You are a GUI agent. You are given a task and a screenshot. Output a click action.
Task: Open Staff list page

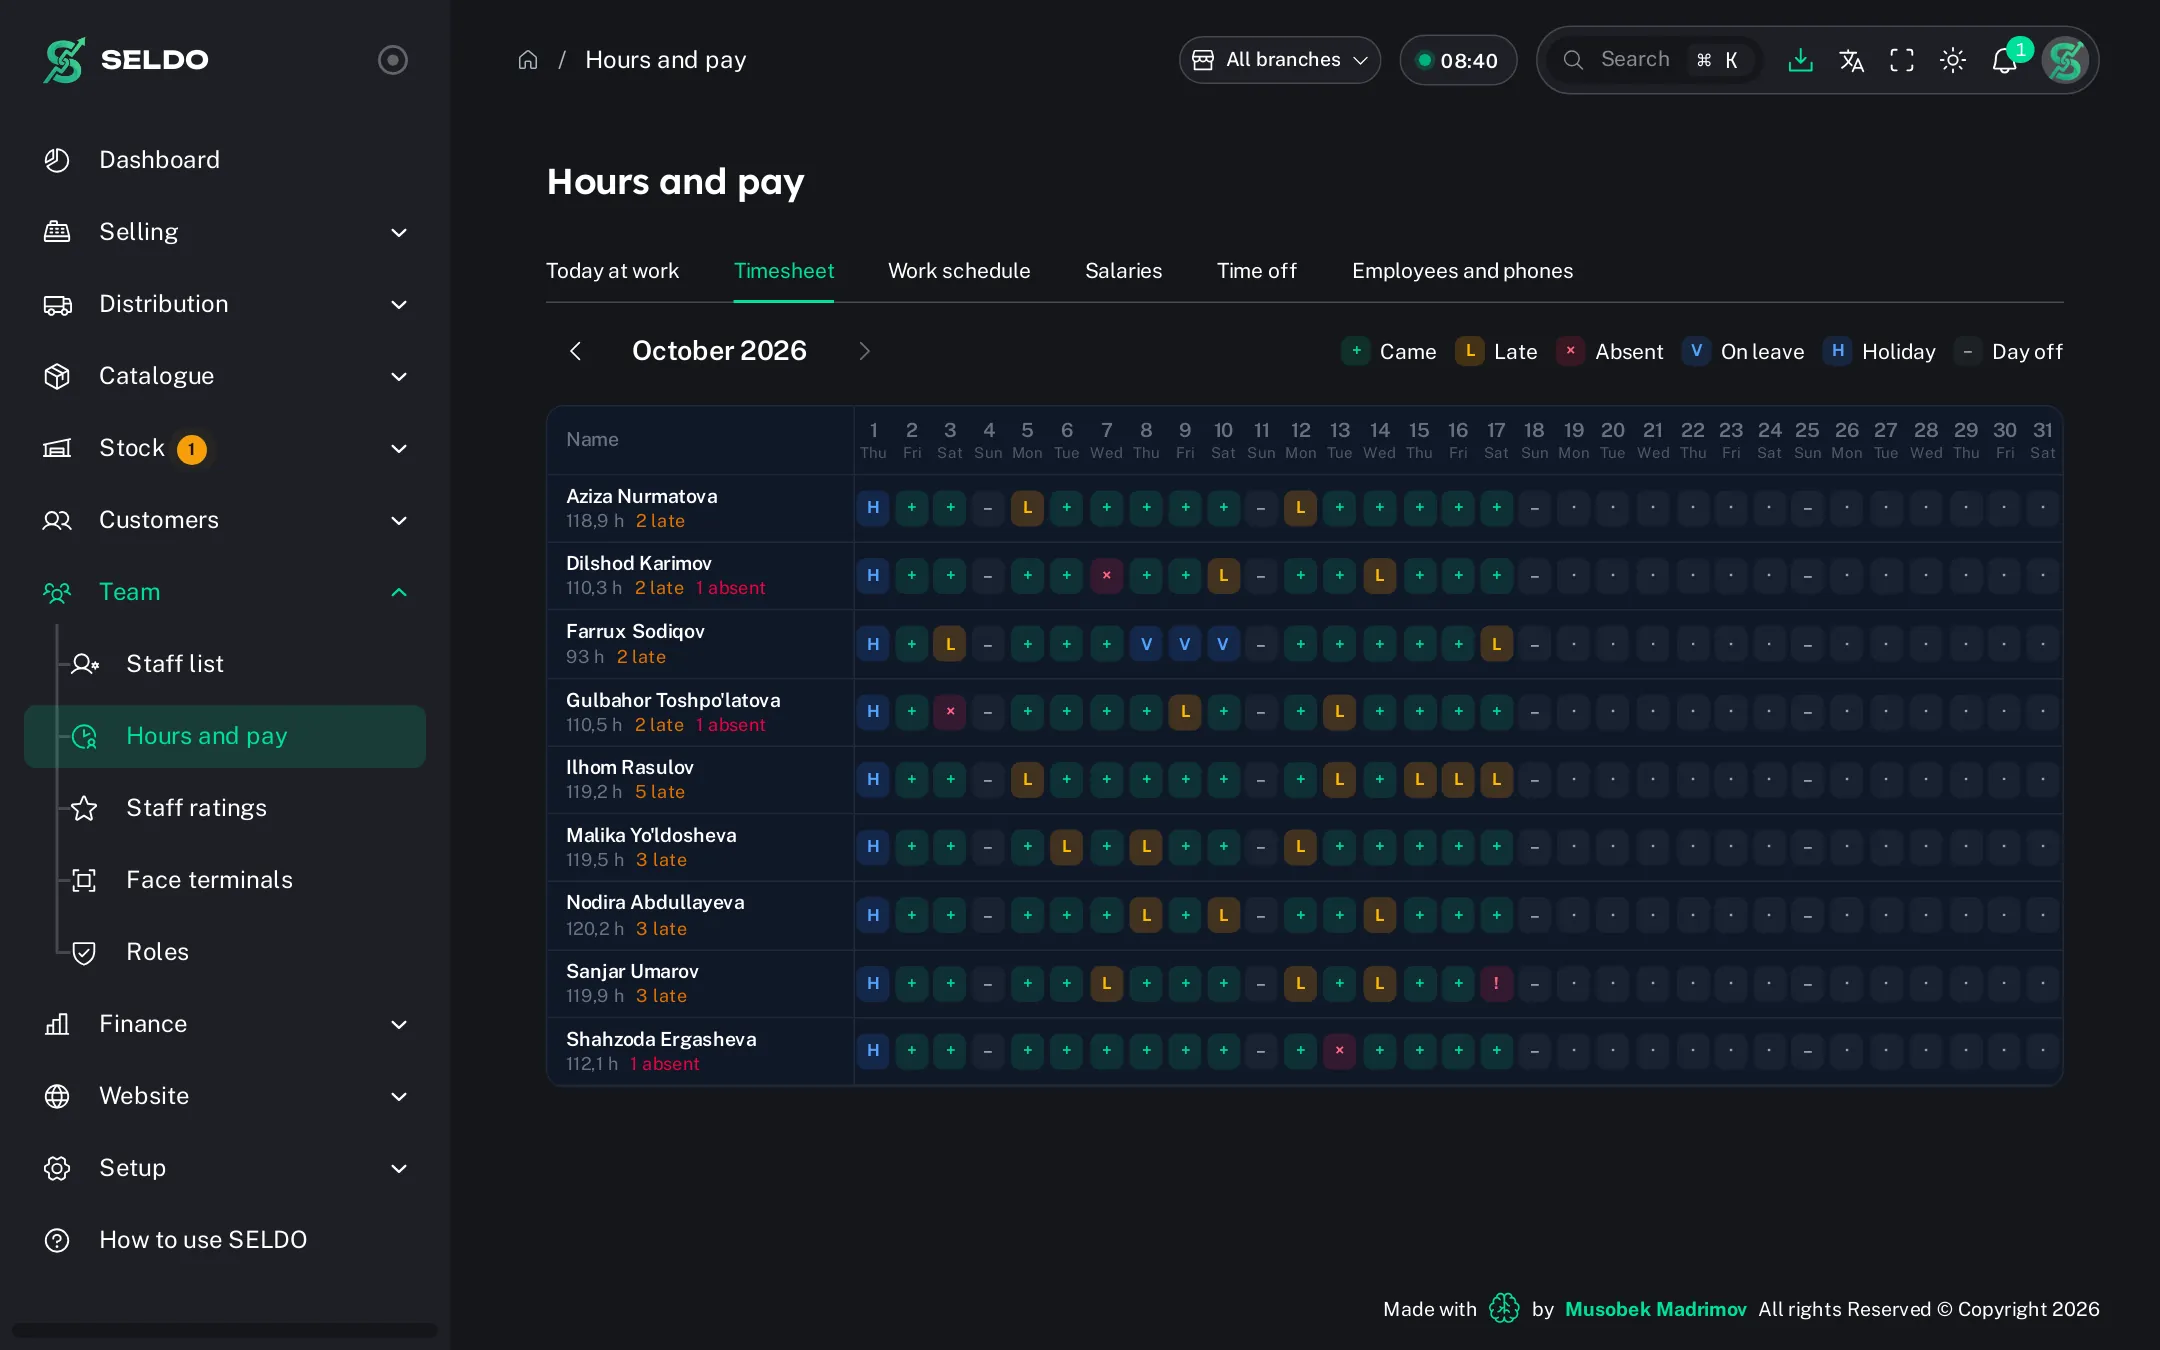[x=225, y=664]
